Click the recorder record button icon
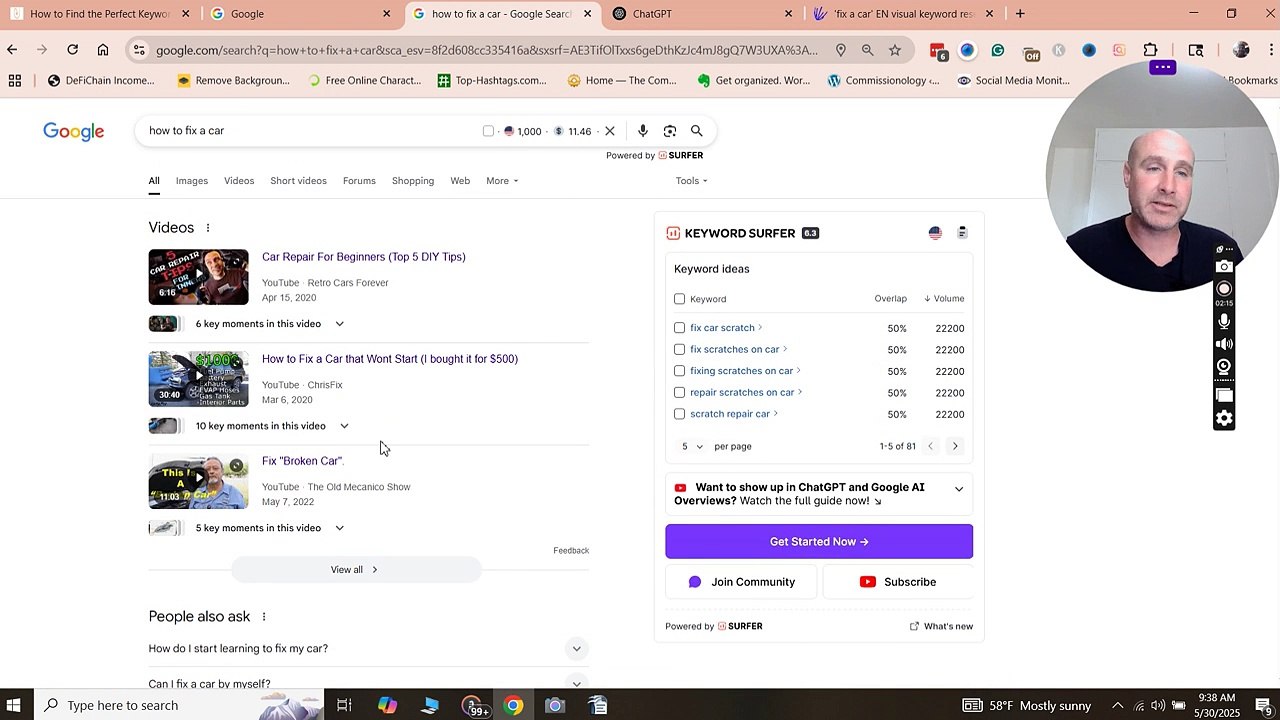The image size is (1280, 720). 1224,290
